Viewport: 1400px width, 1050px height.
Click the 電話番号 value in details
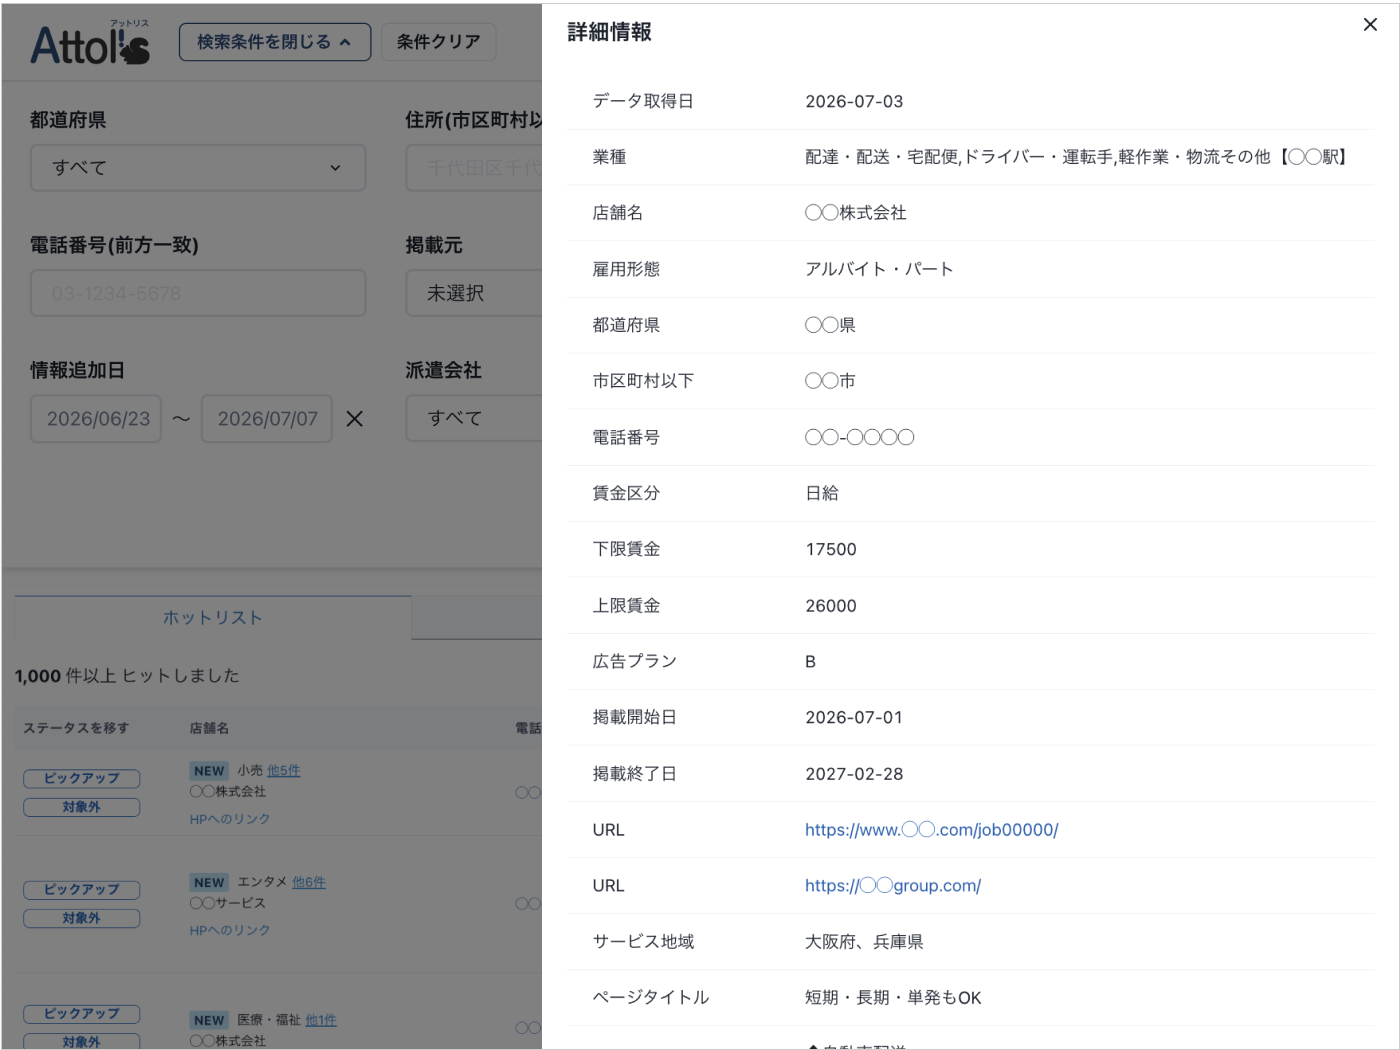(x=859, y=437)
